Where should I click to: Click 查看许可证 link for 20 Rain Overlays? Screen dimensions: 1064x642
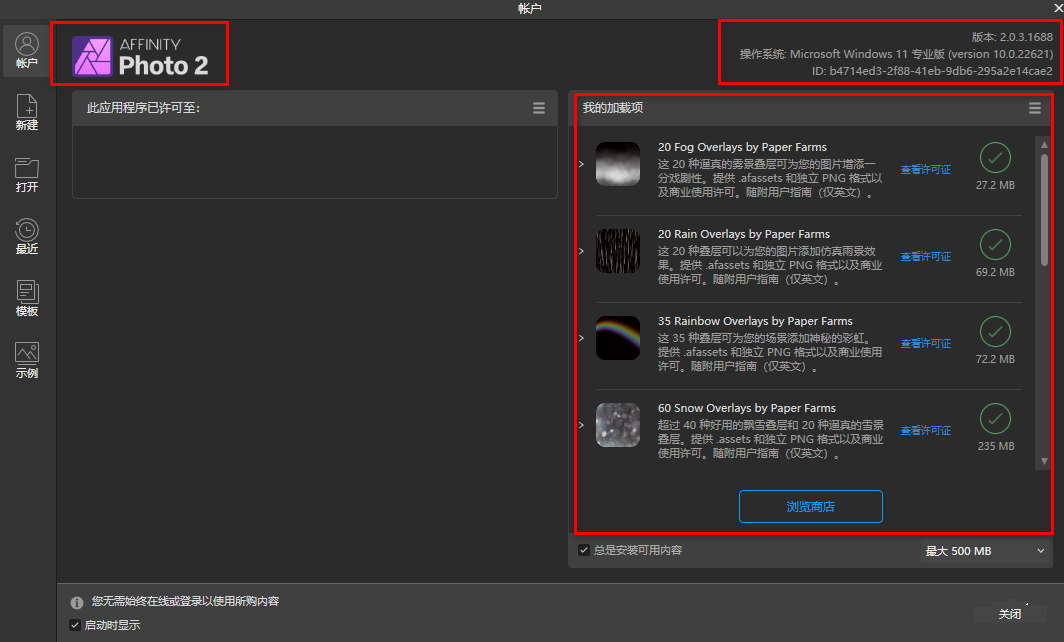[x=926, y=257]
